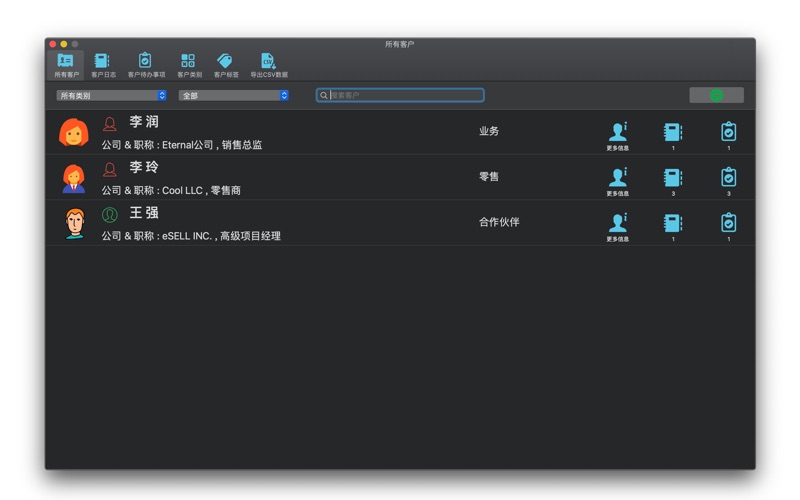Expand the 全部 filter dropdown
This screenshot has width=800, height=500.
point(234,96)
